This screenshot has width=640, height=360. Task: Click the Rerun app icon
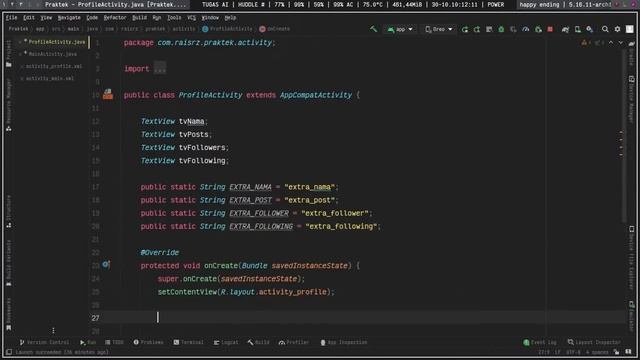465,29
